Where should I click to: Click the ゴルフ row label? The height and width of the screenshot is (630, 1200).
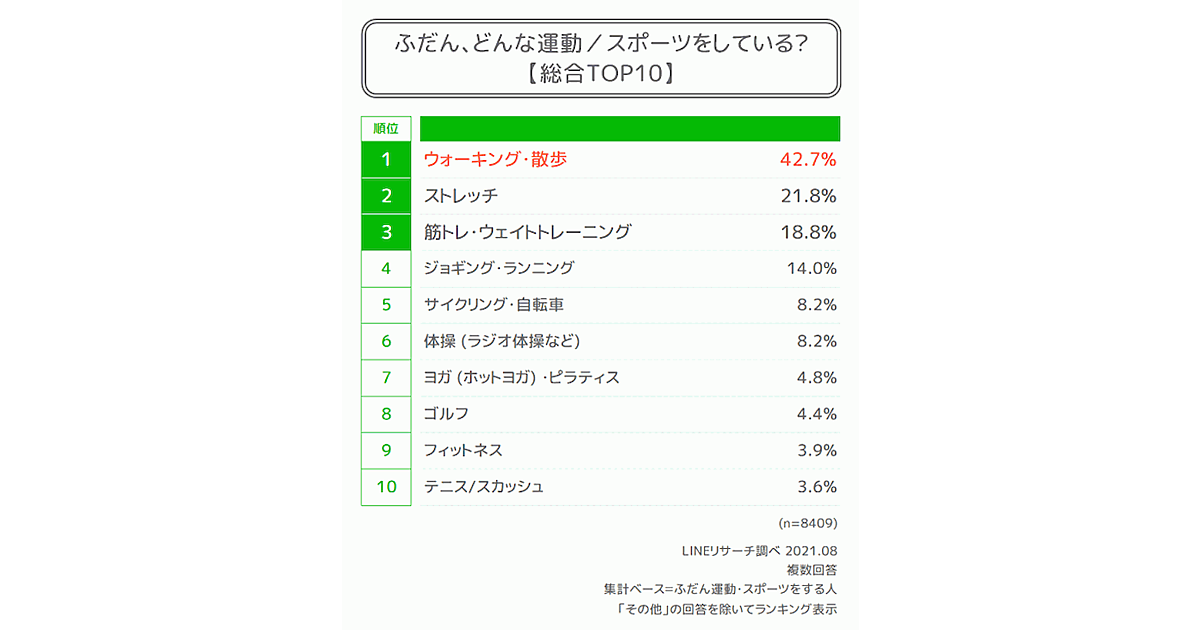446,414
